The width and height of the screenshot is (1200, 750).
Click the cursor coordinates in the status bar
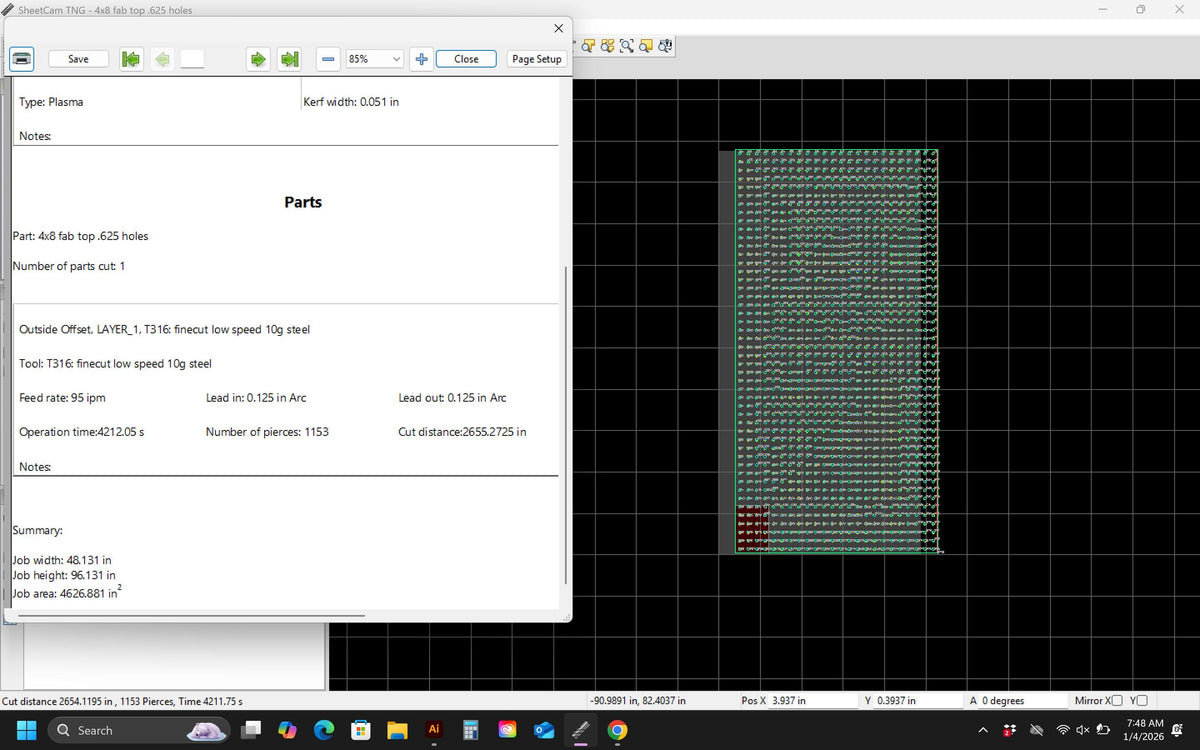click(x=638, y=701)
